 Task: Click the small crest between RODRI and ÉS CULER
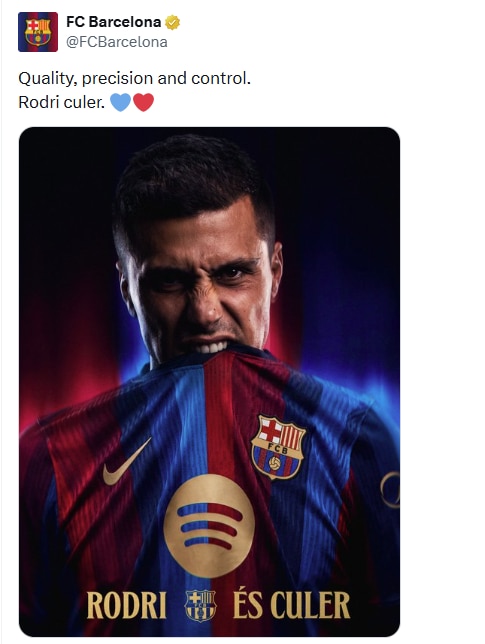click(200, 605)
